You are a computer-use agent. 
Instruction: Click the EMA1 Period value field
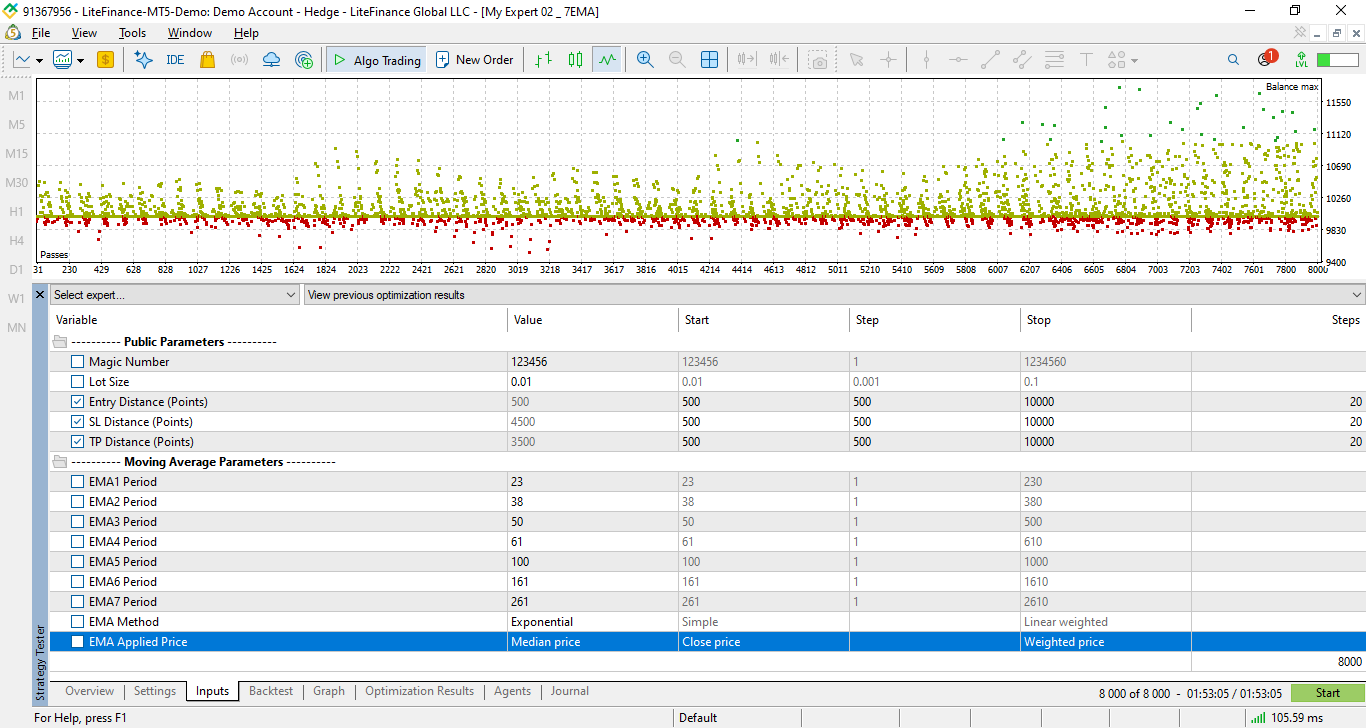coord(592,482)
